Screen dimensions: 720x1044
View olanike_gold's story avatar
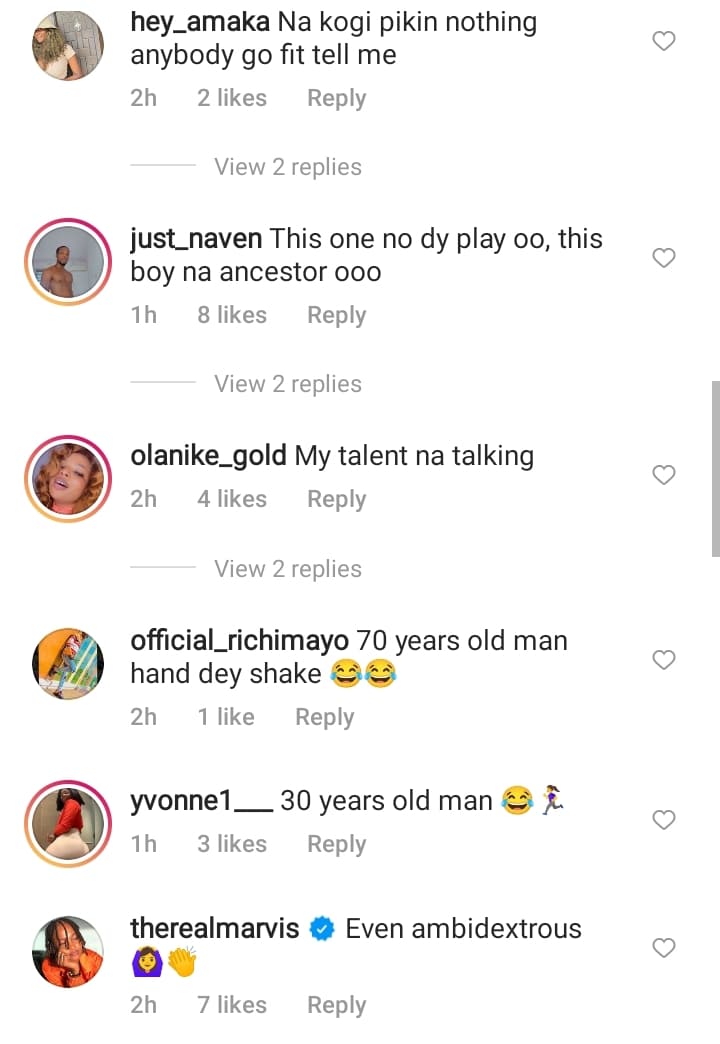tap(68, 479)
